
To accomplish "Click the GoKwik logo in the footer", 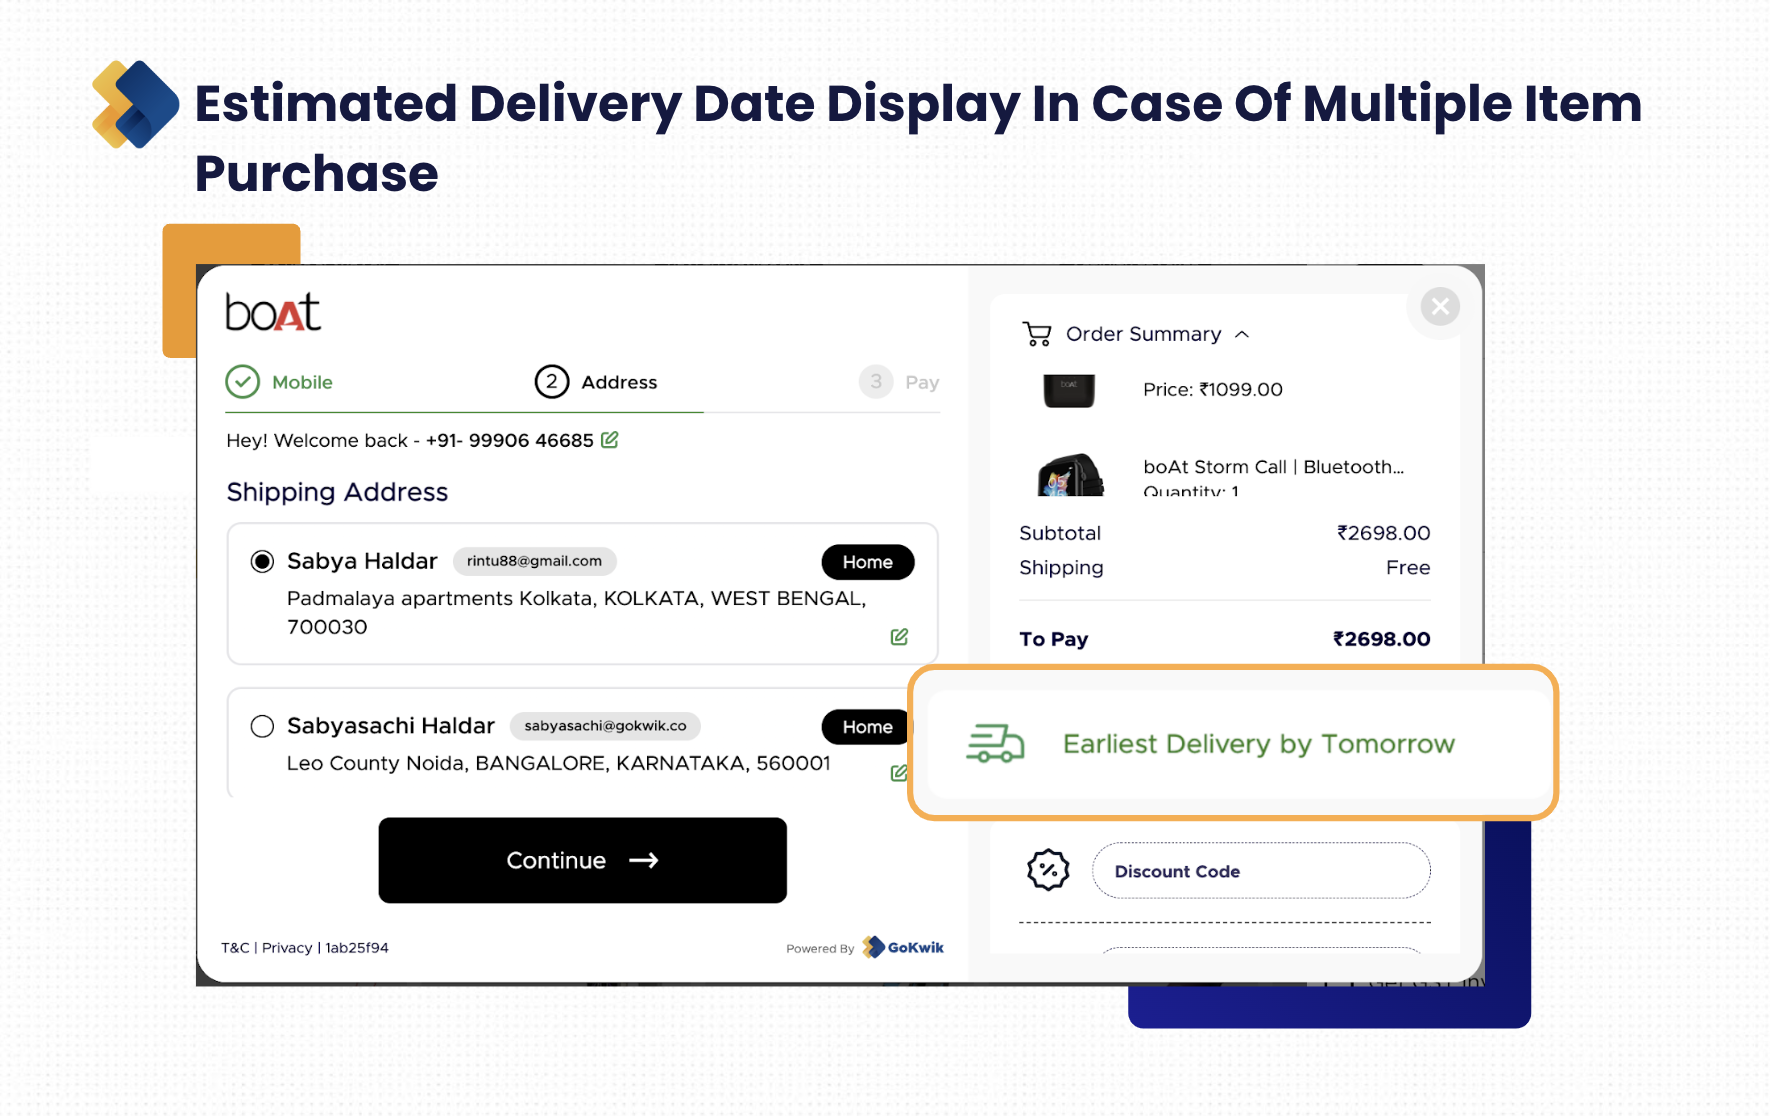I will tap(904, 947).
